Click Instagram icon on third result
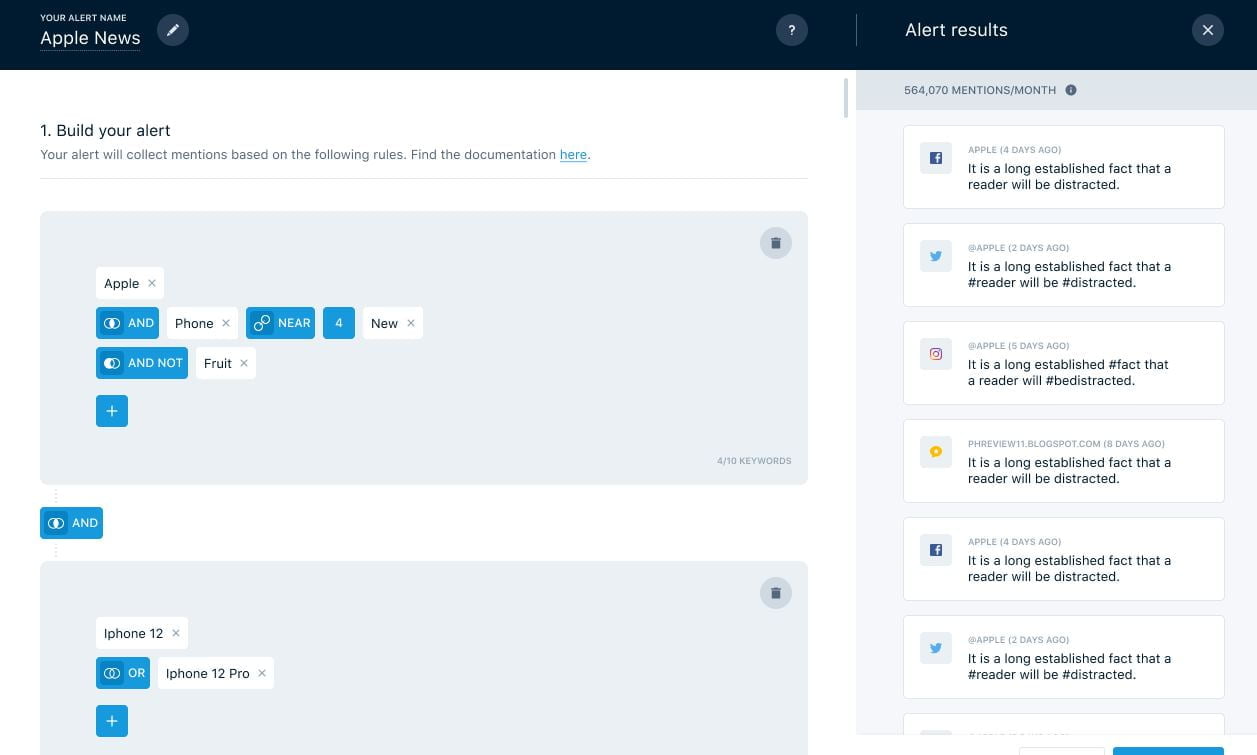 (x=936, y=354)
